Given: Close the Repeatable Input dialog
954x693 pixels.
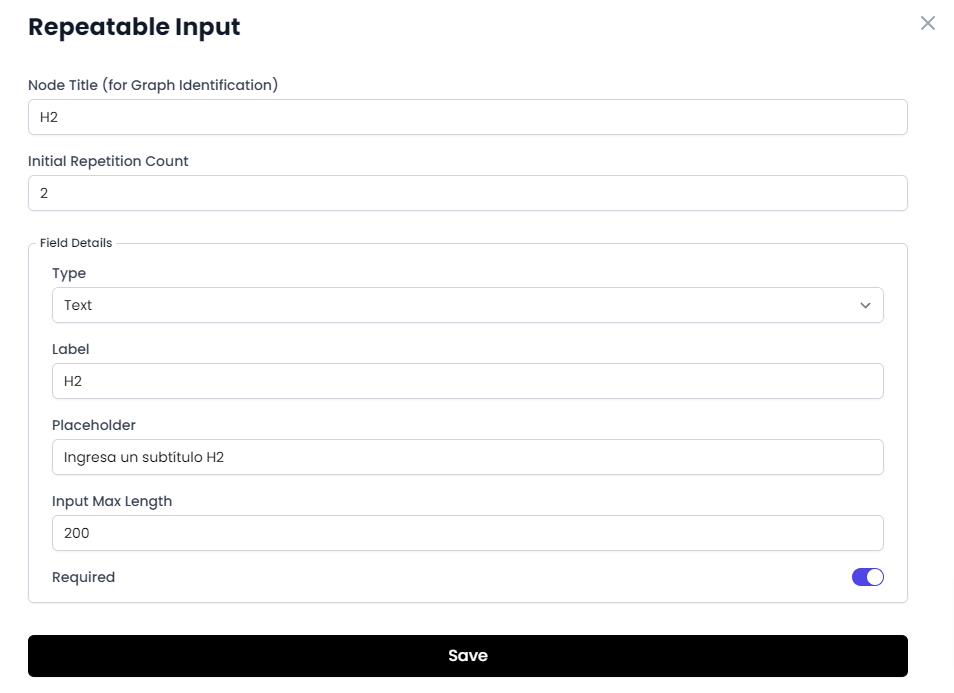Looking at the screenshot, I should [927, 23].
